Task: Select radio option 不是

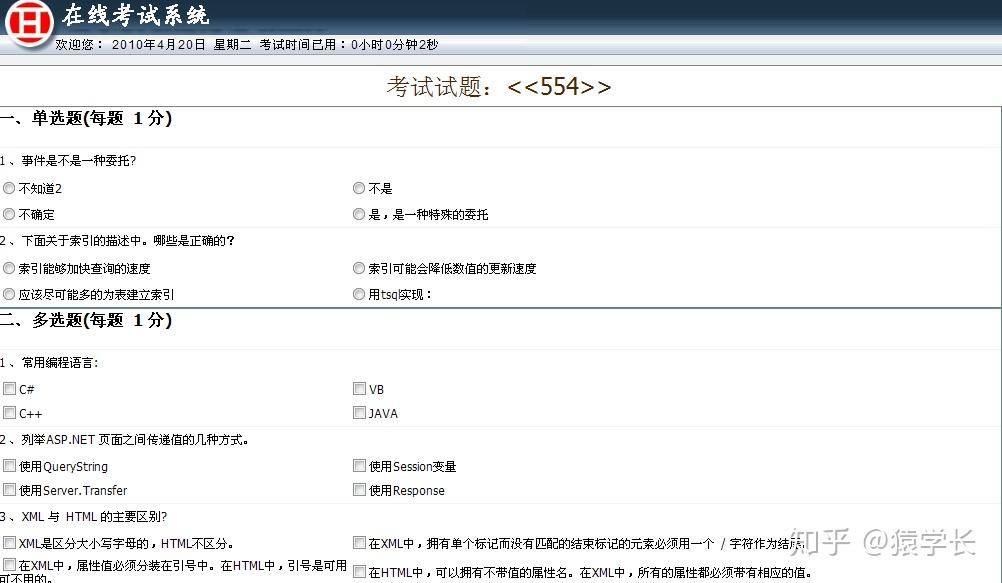Action: pos(358,188)
